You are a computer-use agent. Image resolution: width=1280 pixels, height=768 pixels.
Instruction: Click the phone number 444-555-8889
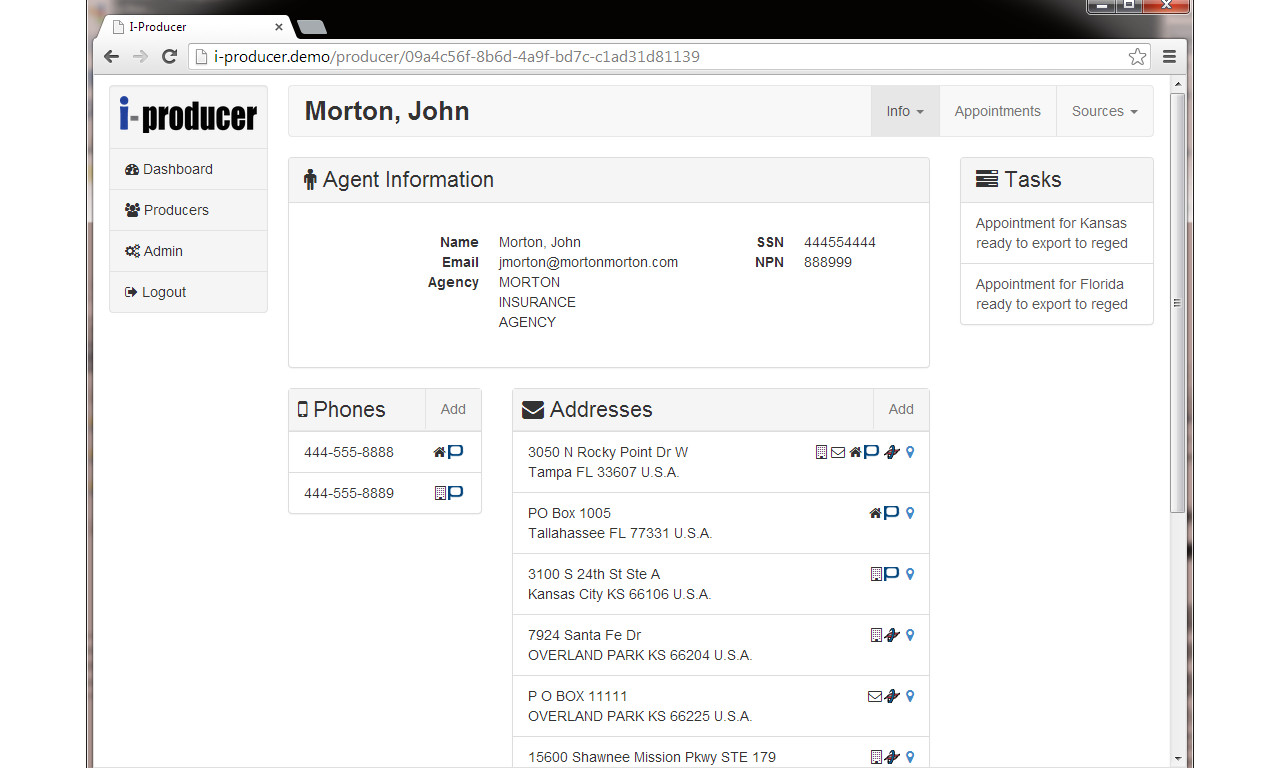tap(349, 493)
